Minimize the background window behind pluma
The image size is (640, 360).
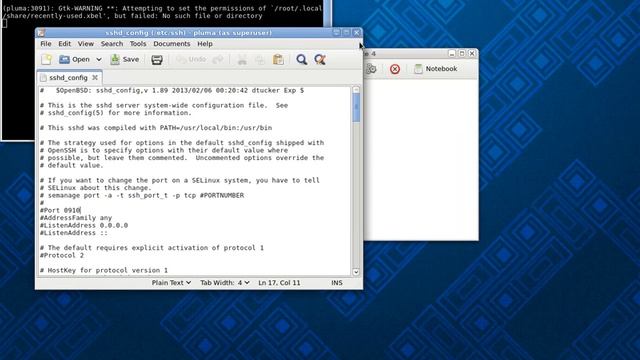pyautogui.click(x=451, y=53)
